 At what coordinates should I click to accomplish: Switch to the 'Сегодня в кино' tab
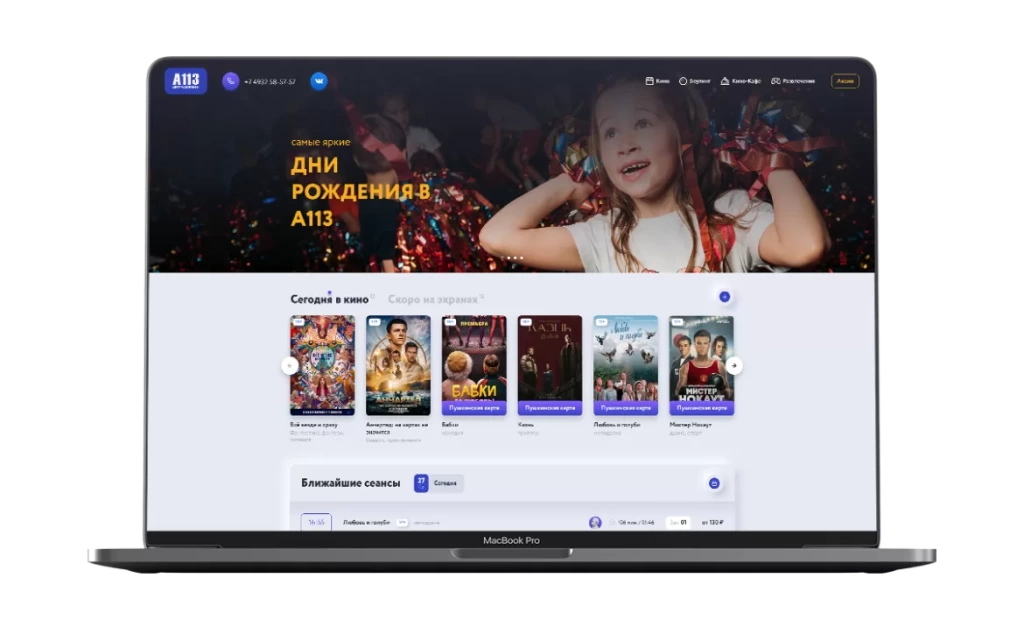pyautogui.click(x=329, y=299)
